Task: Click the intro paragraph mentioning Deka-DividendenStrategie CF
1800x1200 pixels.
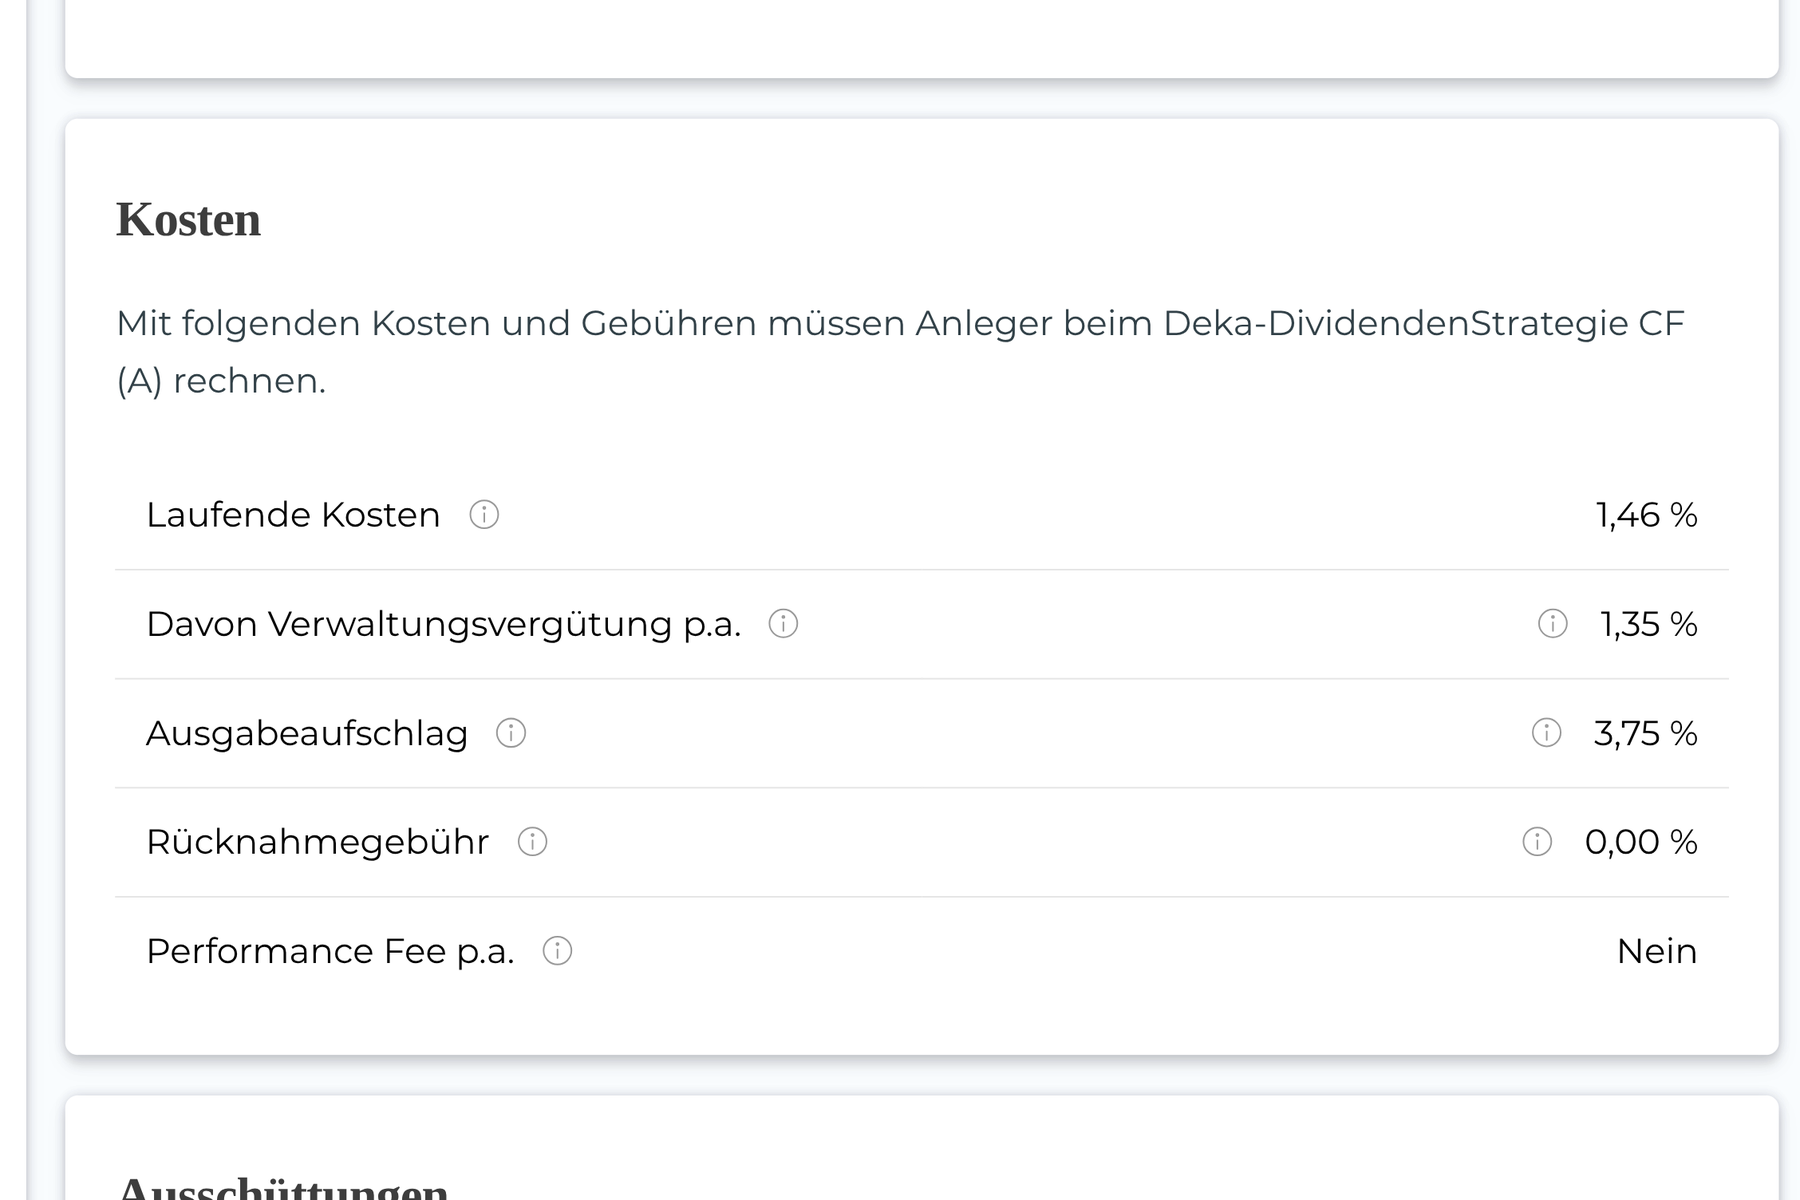Action: pyautogui.click(x=900, y=352)
